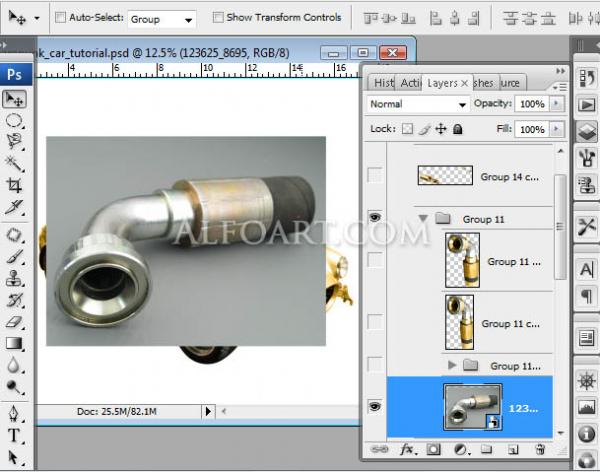Hide the Group 11 folder layer

pos(375,218)
